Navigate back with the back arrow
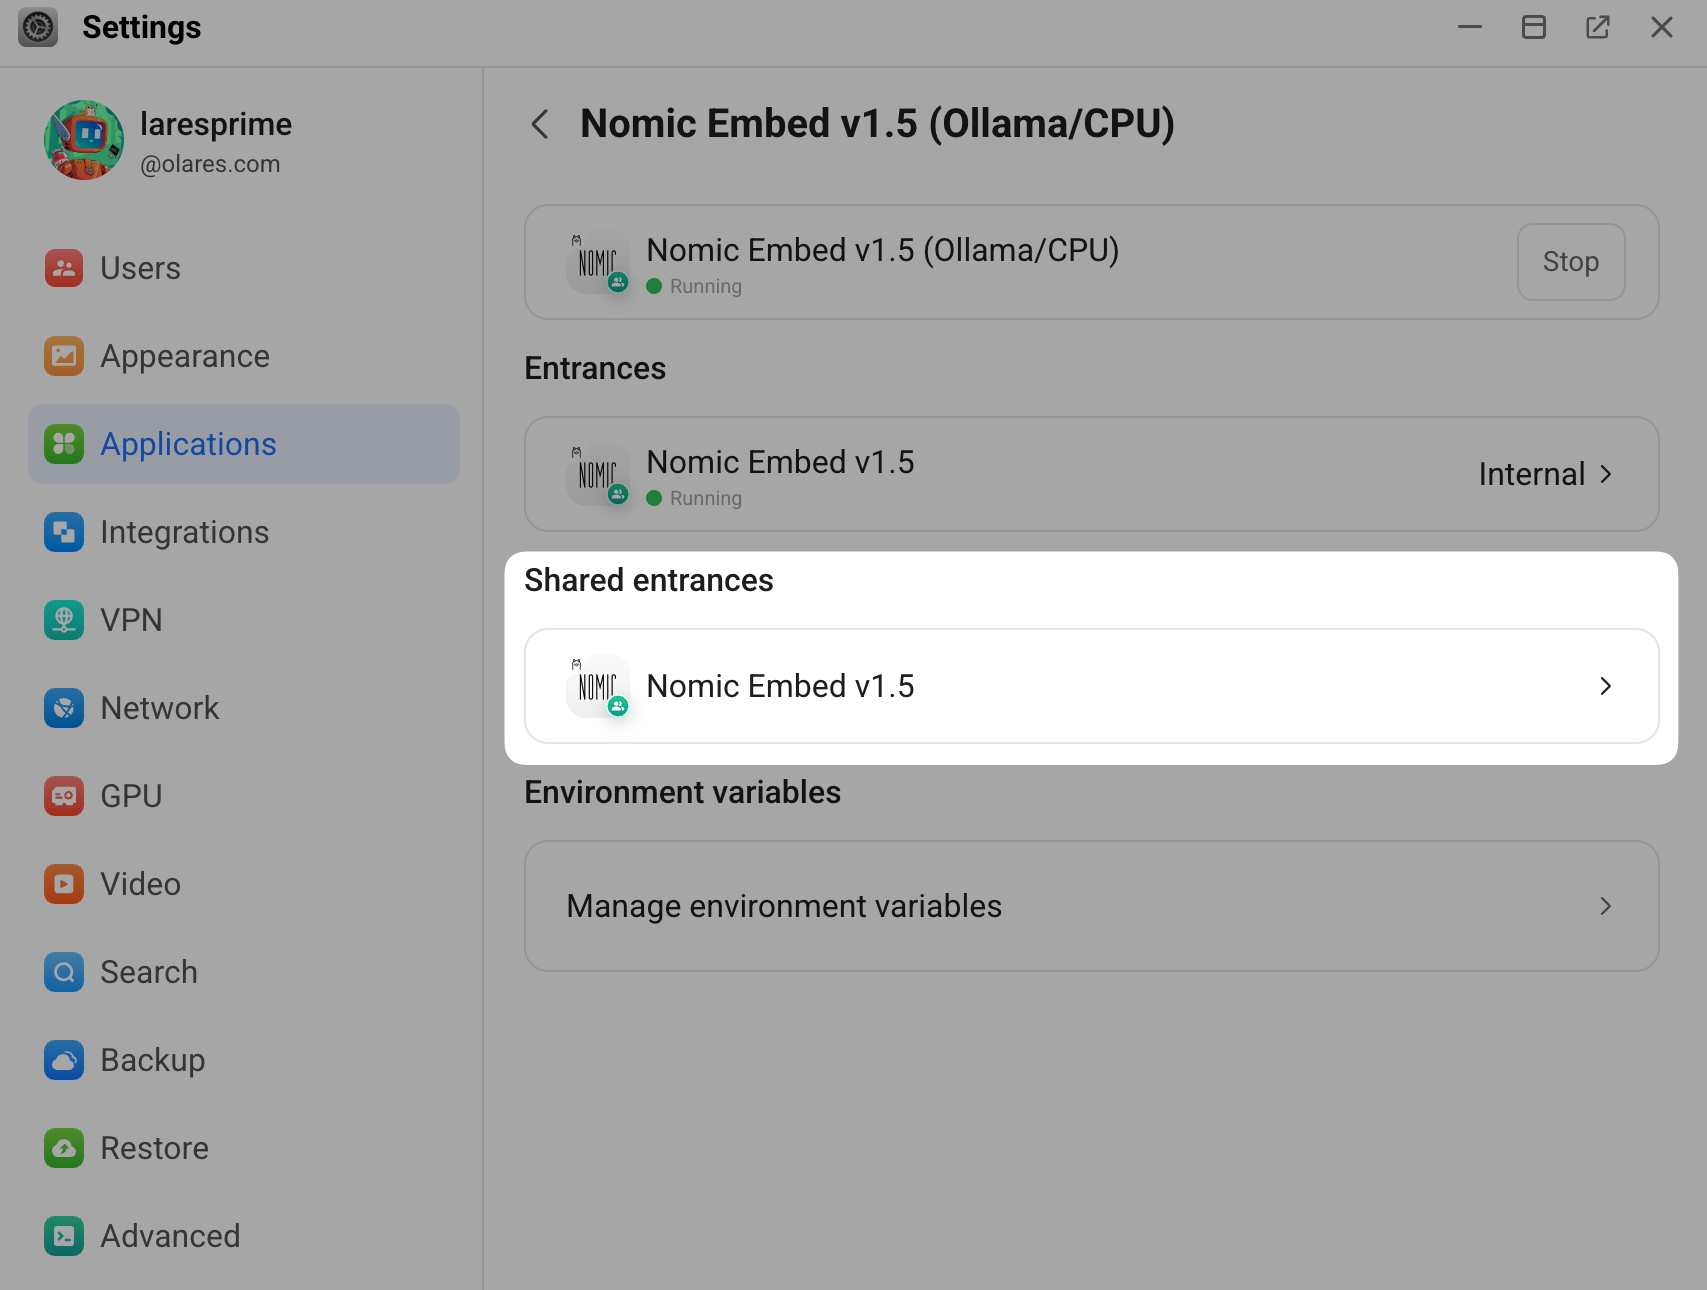This screenshot has width=1707, height=1290. (539, 124)
